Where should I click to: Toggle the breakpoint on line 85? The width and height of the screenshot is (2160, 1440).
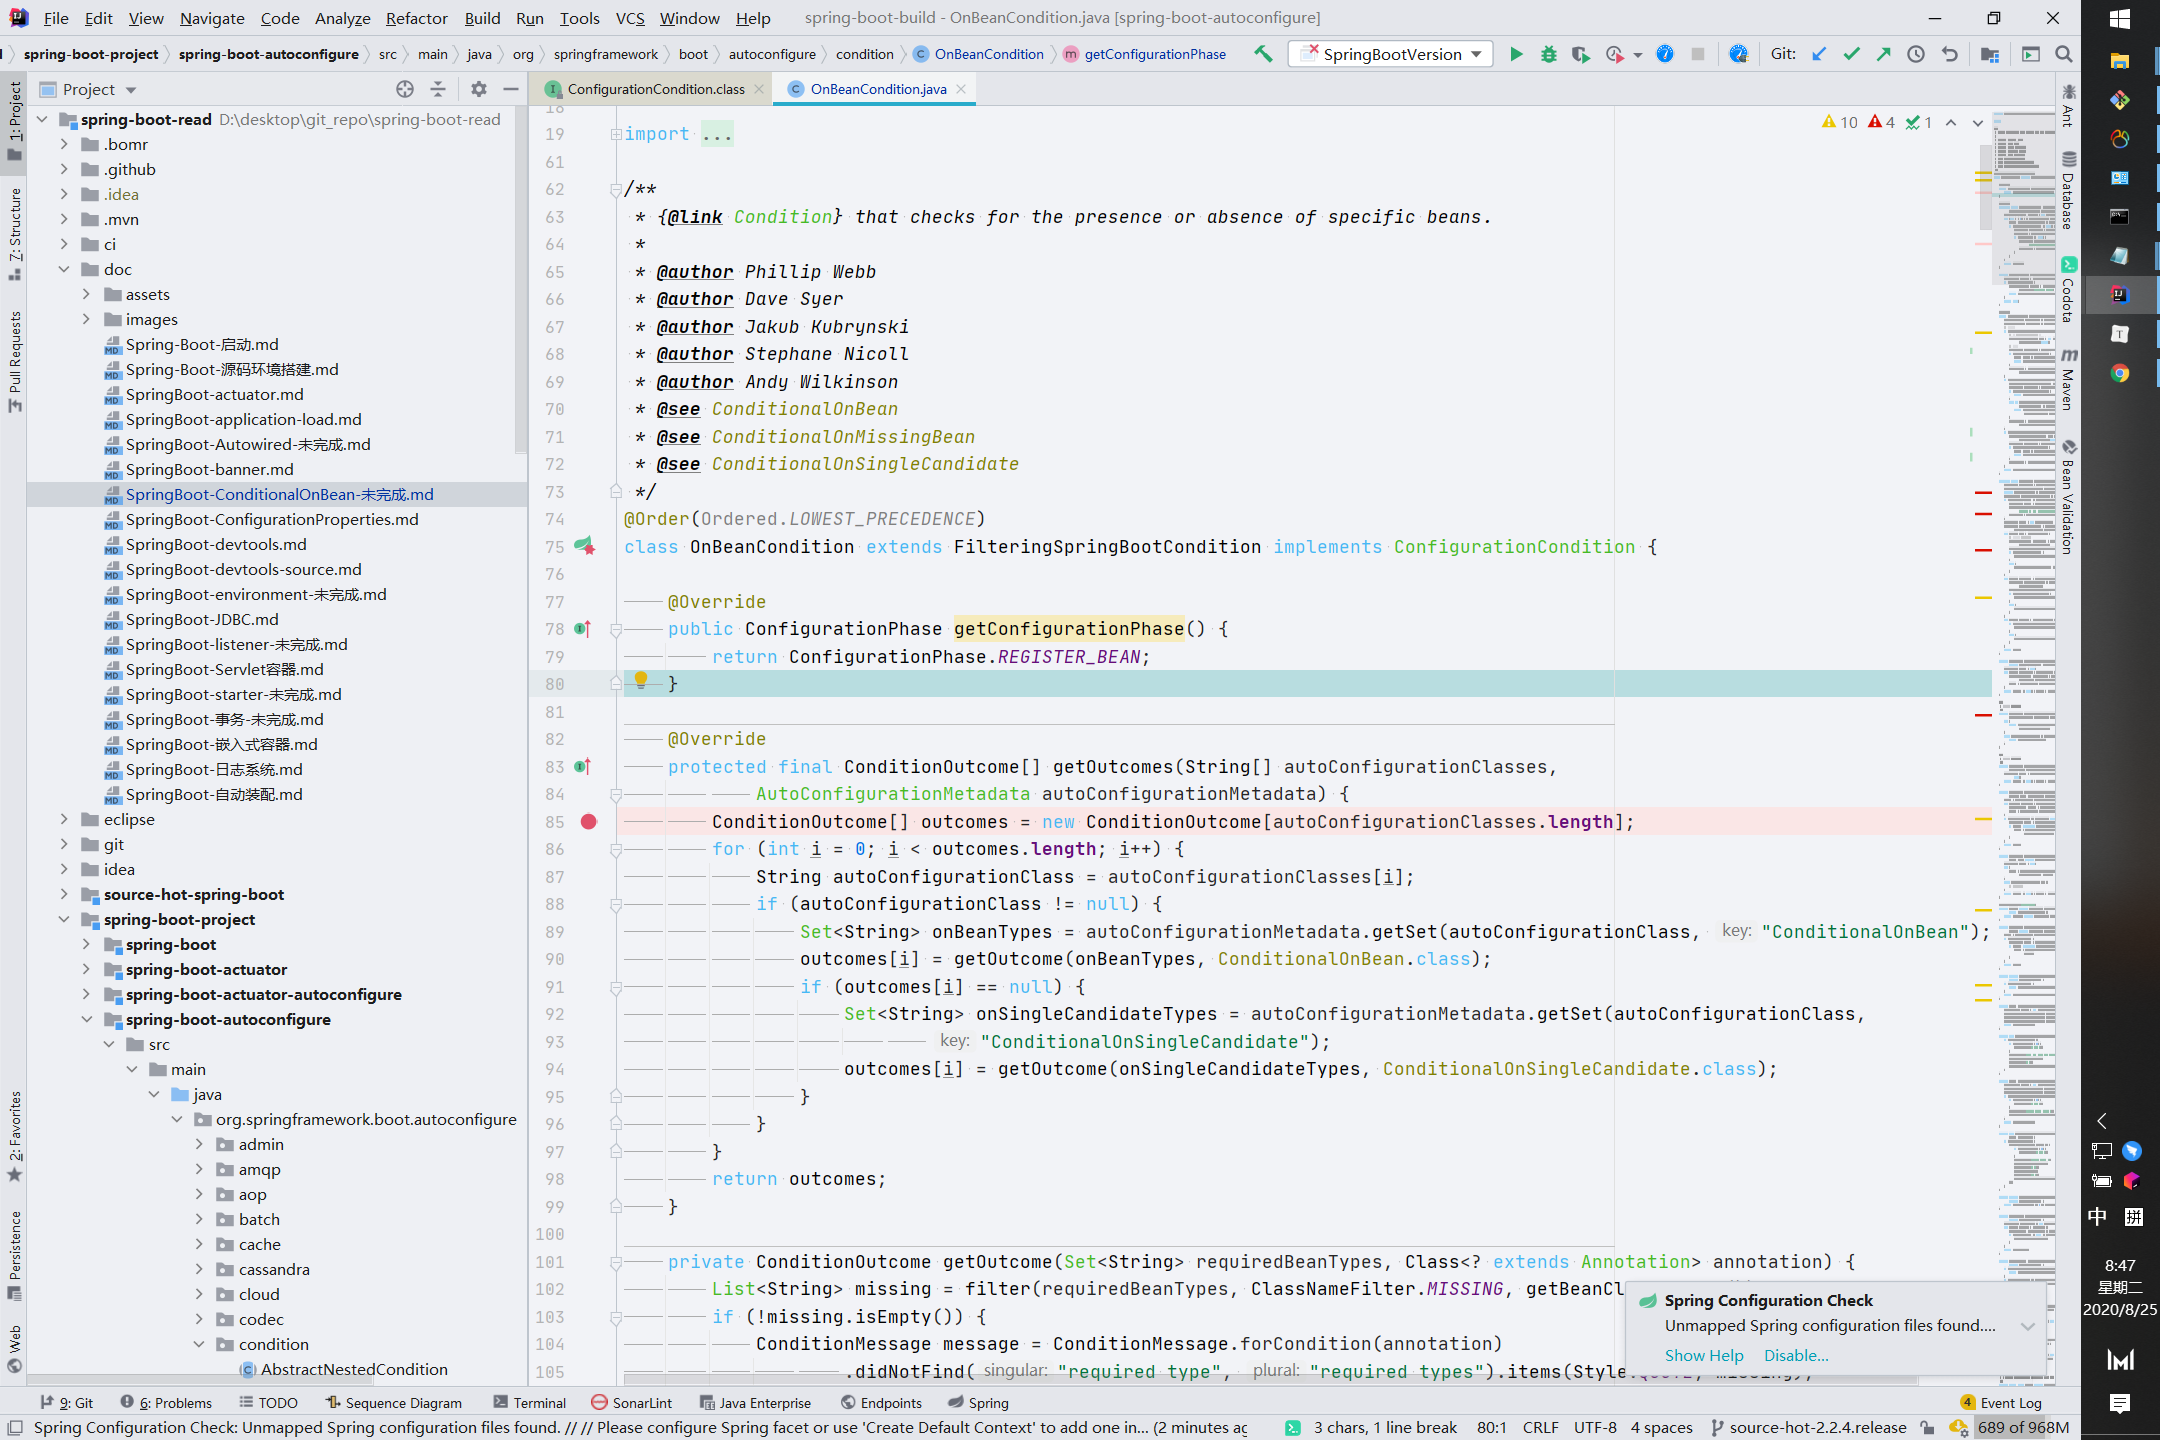(588, 822)
